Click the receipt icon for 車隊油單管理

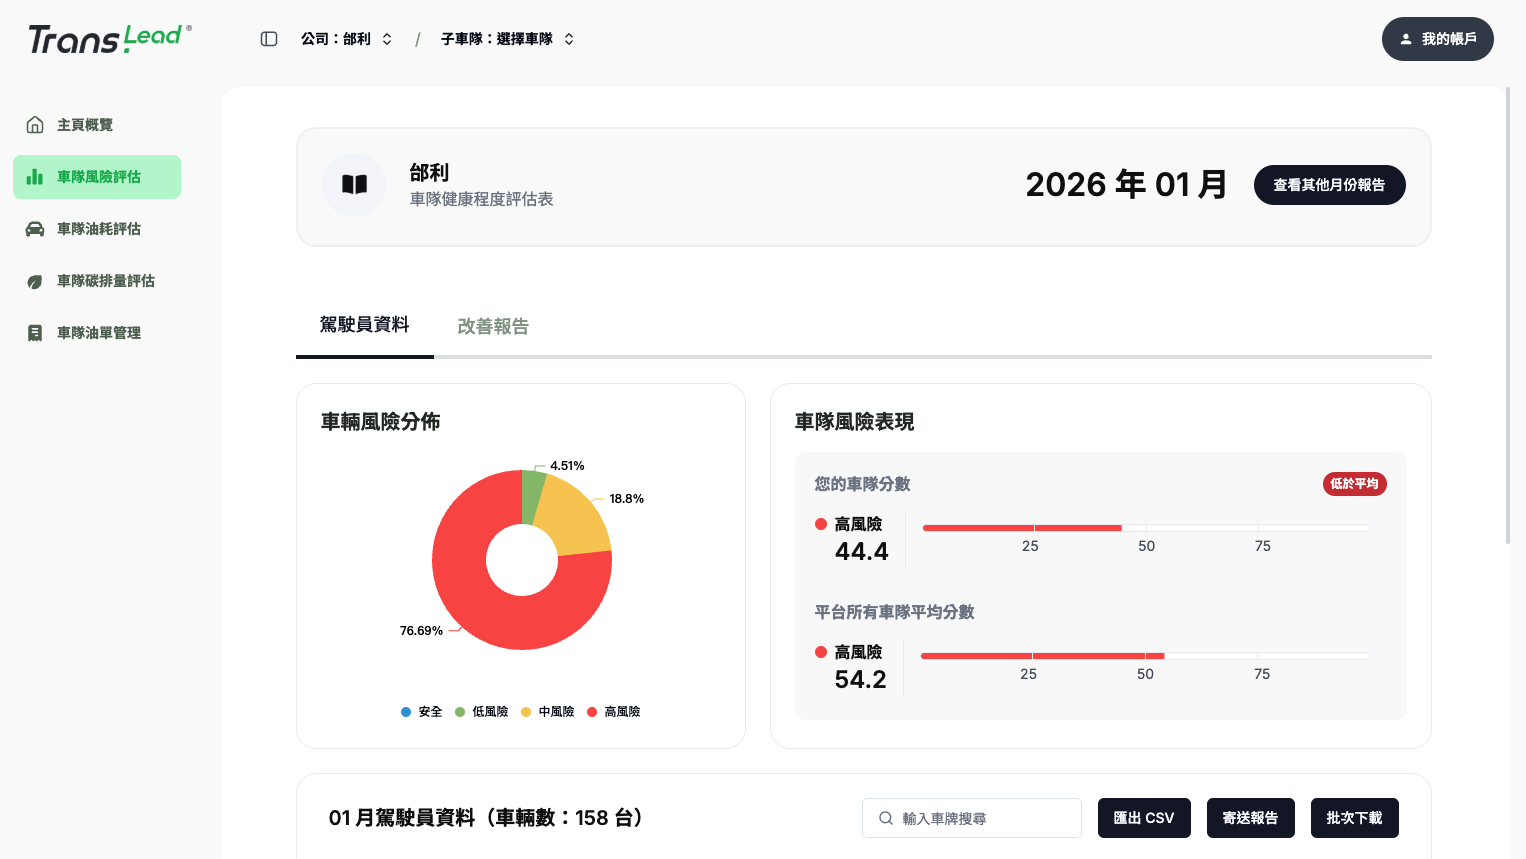tap(35, 333)
